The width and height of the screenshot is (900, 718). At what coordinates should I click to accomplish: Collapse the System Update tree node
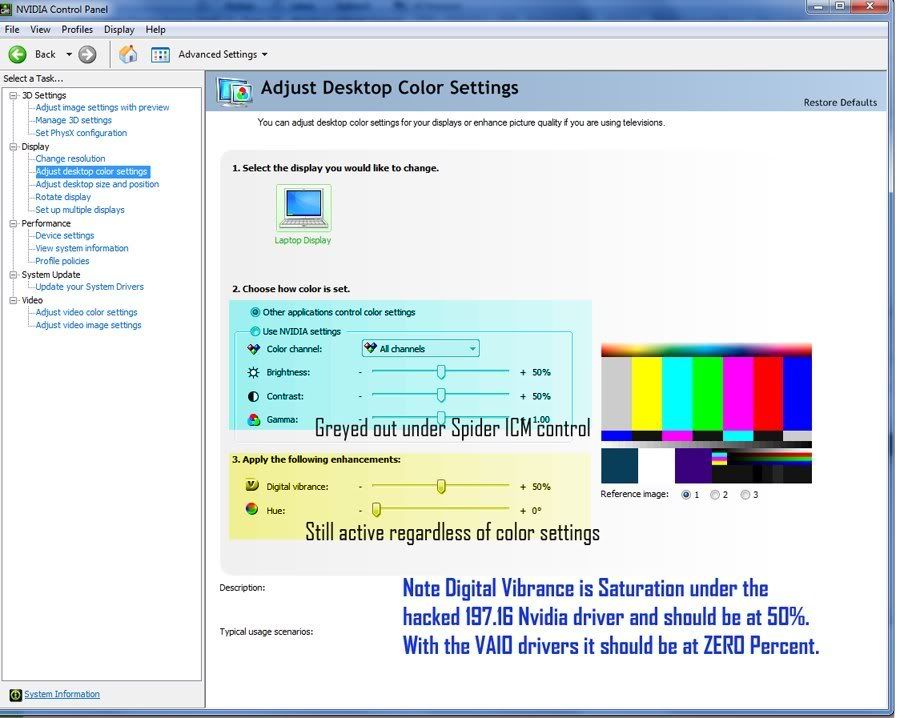13,275
